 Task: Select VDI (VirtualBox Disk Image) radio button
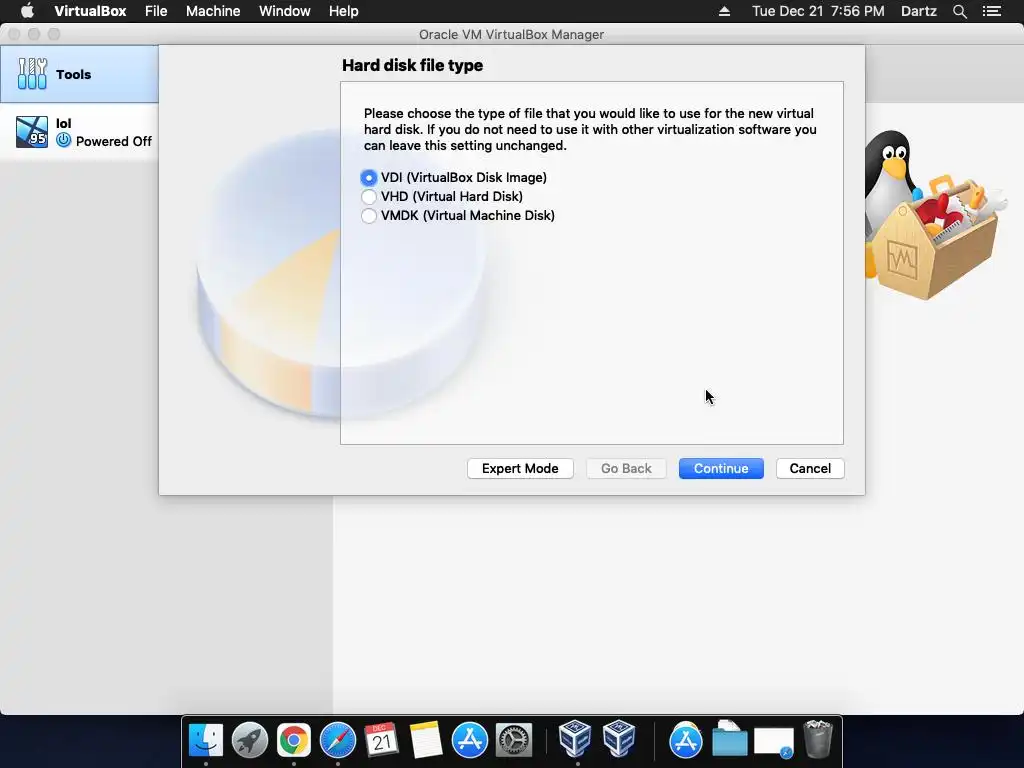(369, 178)
